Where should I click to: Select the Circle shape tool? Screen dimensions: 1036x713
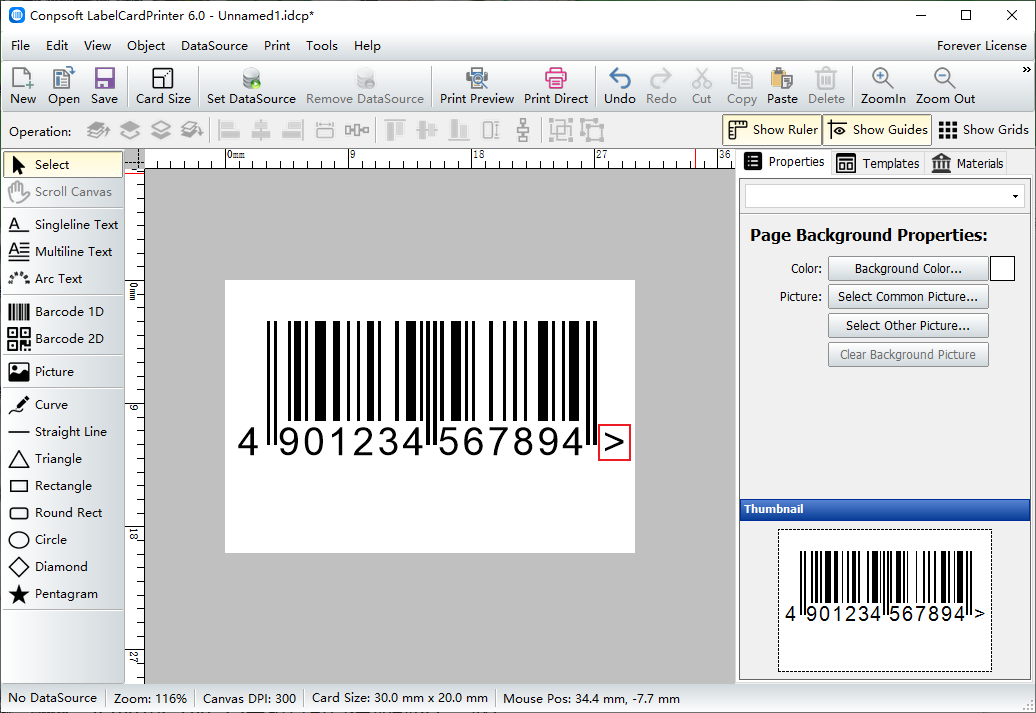63,540
